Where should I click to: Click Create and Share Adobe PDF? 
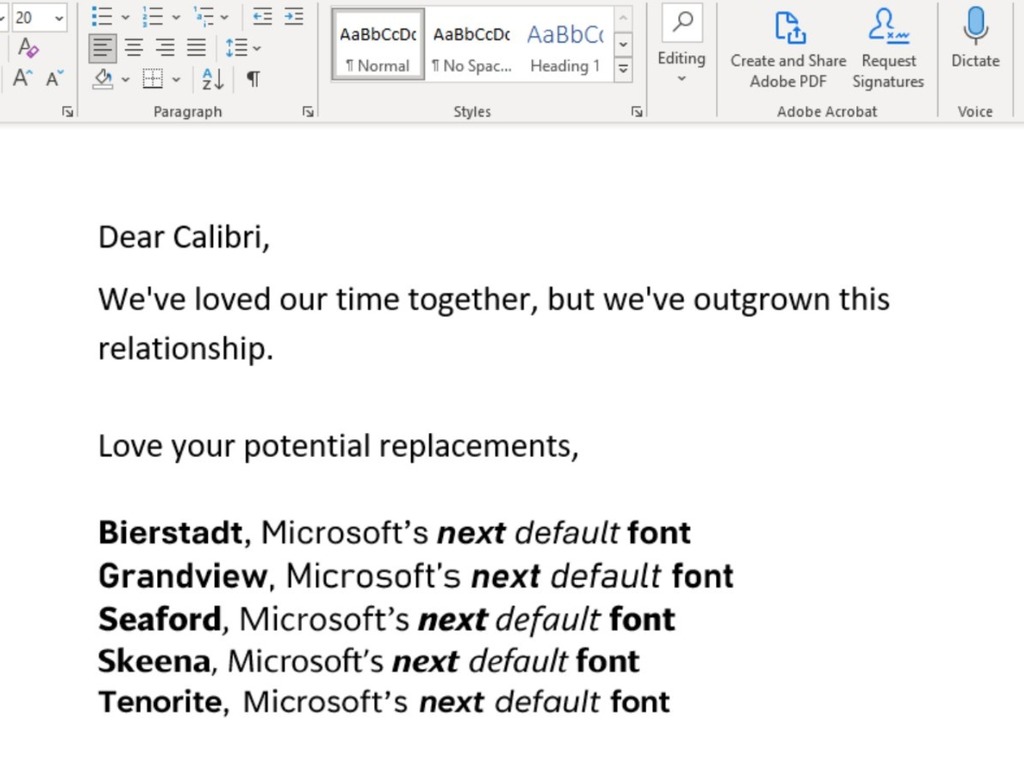tap(788, 48)
